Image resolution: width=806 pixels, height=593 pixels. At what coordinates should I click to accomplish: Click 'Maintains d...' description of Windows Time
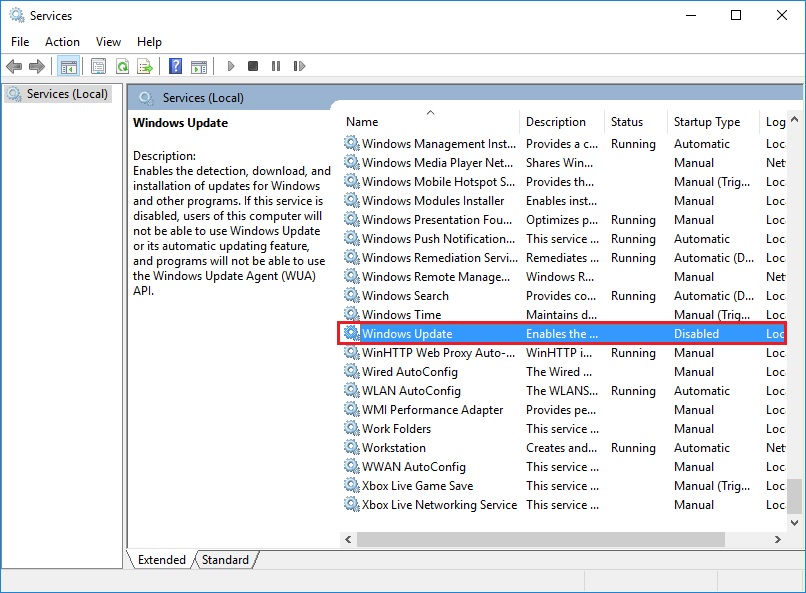(x=561, y=314)
